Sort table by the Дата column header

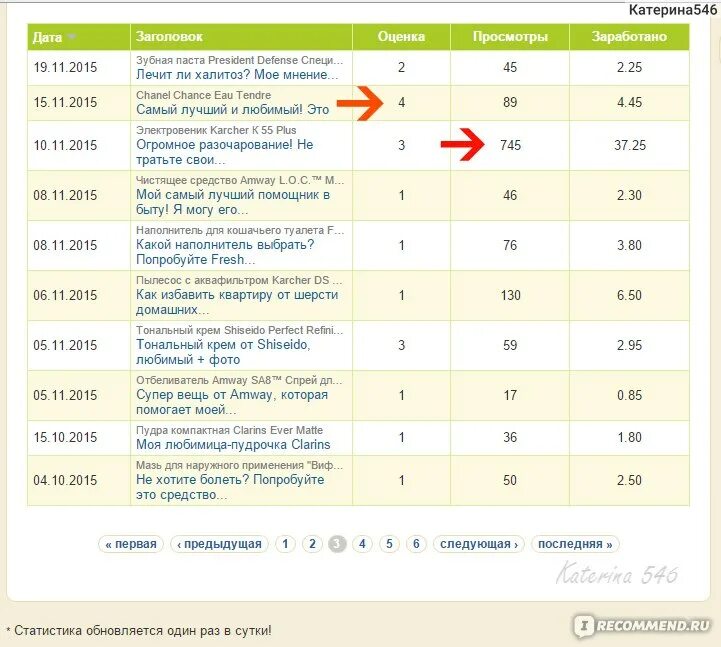pyautogui.click(x=47, y=37)
